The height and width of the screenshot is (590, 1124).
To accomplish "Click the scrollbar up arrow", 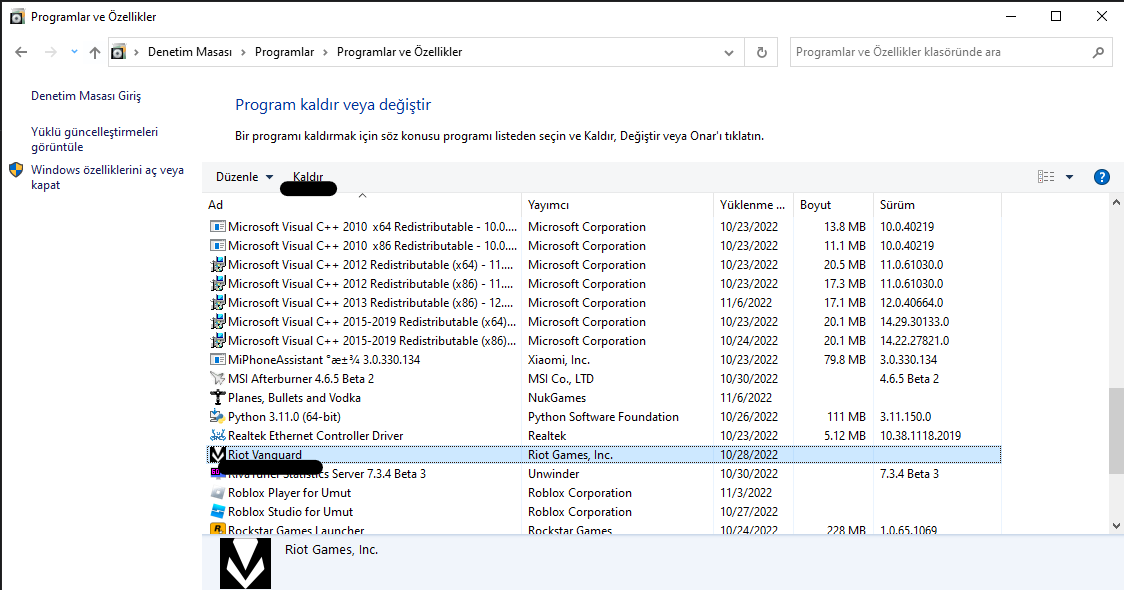I will tap(1116, 203).
